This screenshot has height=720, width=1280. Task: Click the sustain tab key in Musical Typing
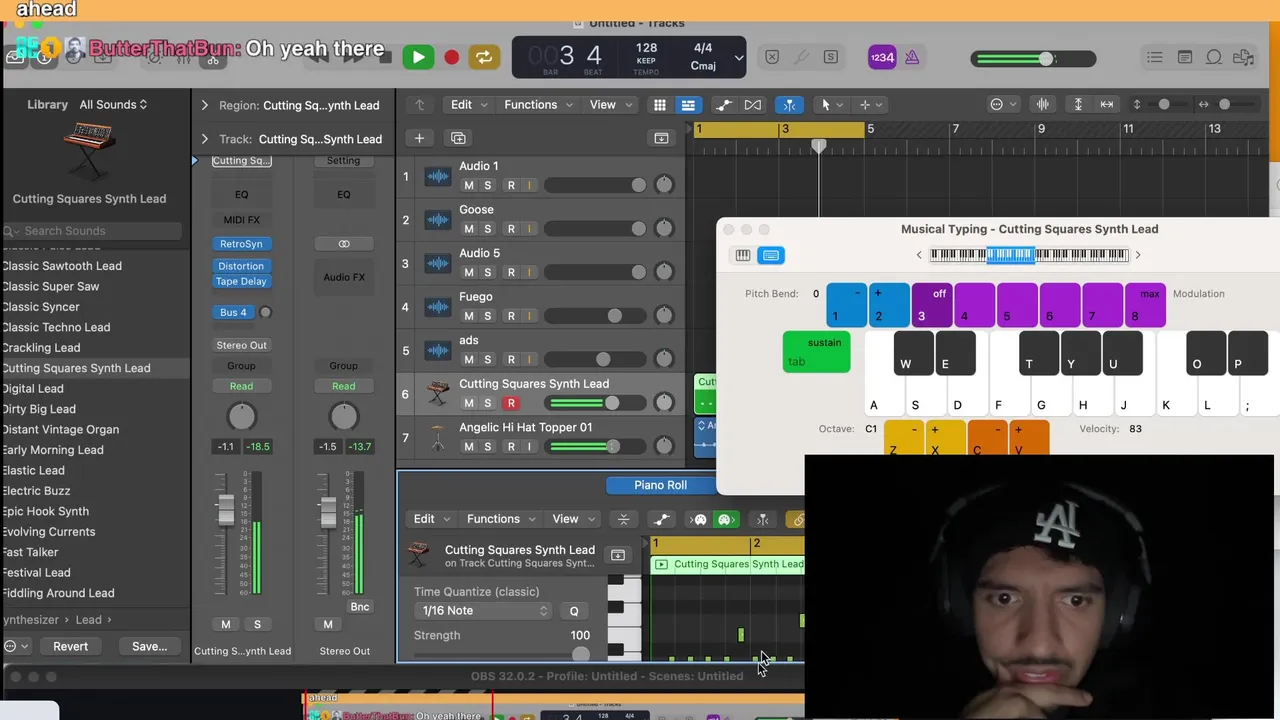coord(816,352)
